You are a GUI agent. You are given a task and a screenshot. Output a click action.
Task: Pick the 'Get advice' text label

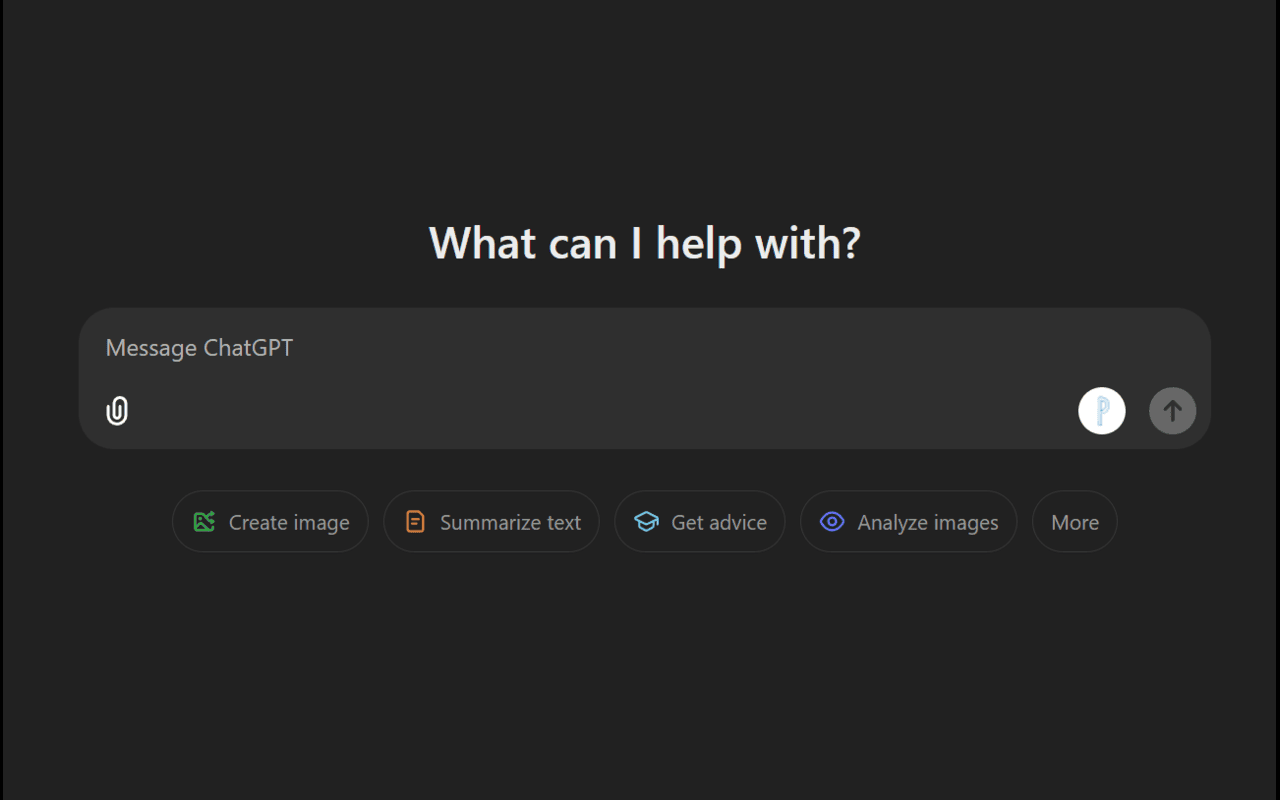[x=719, y=523]
